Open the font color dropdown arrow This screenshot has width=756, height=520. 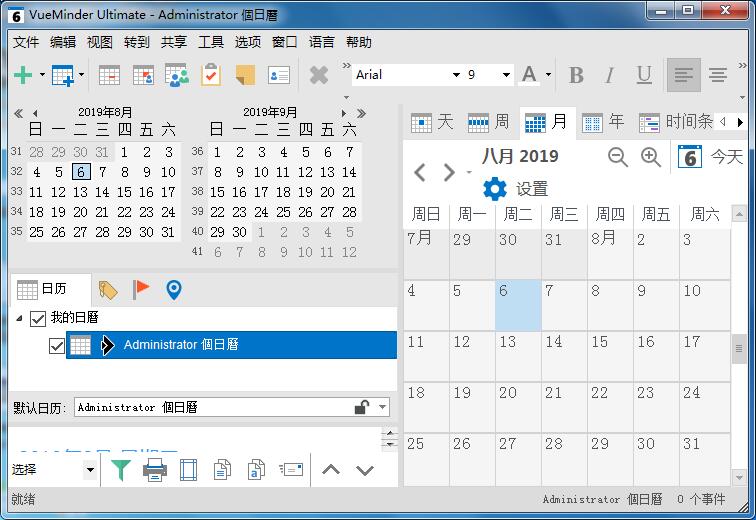tap(549, 75)
